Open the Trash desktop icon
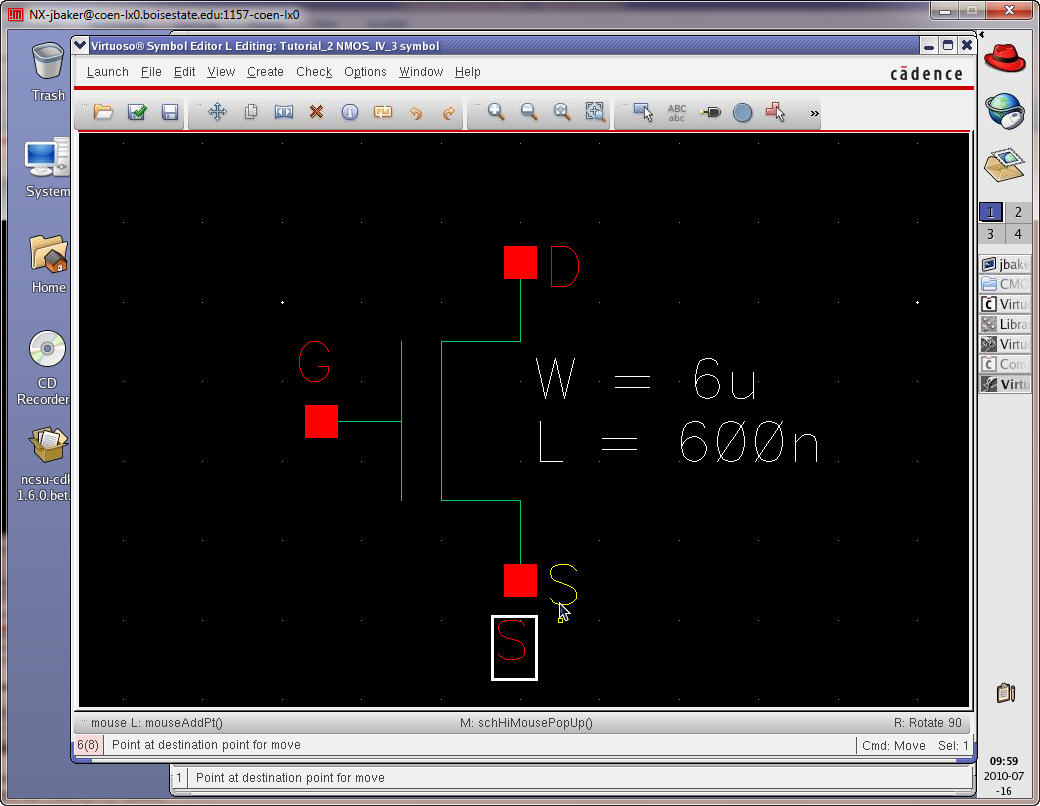 point(47,72)
